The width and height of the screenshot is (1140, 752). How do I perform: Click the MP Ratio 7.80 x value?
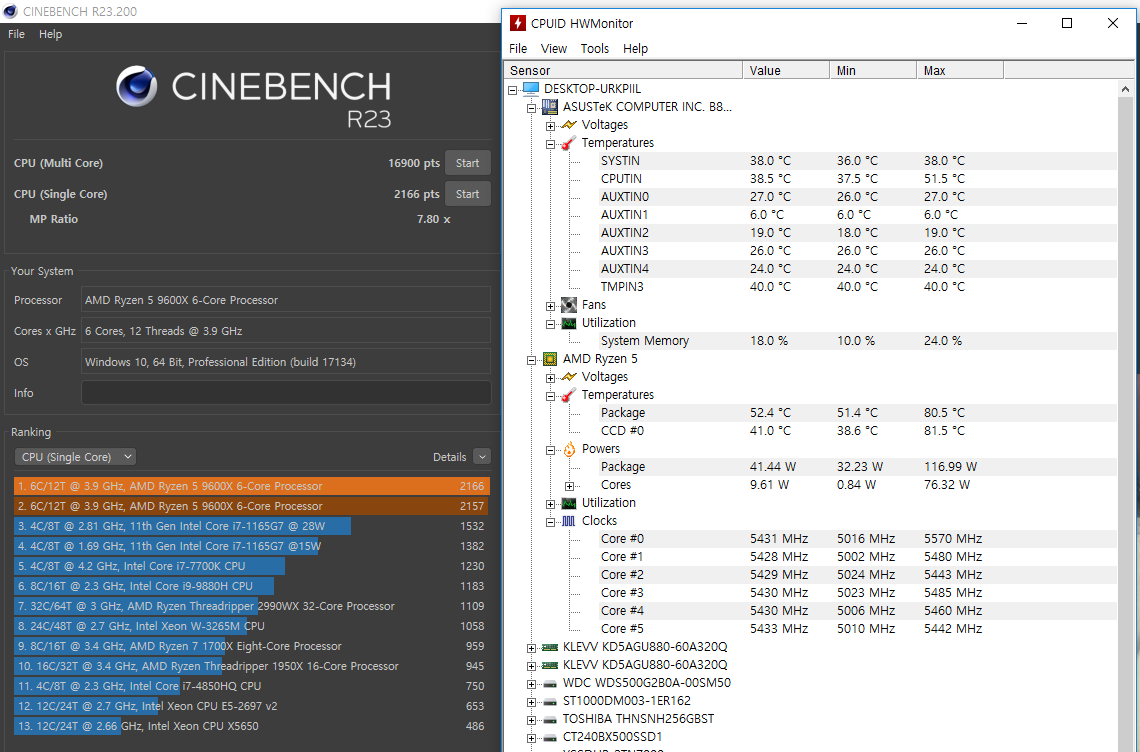[433, 219]
